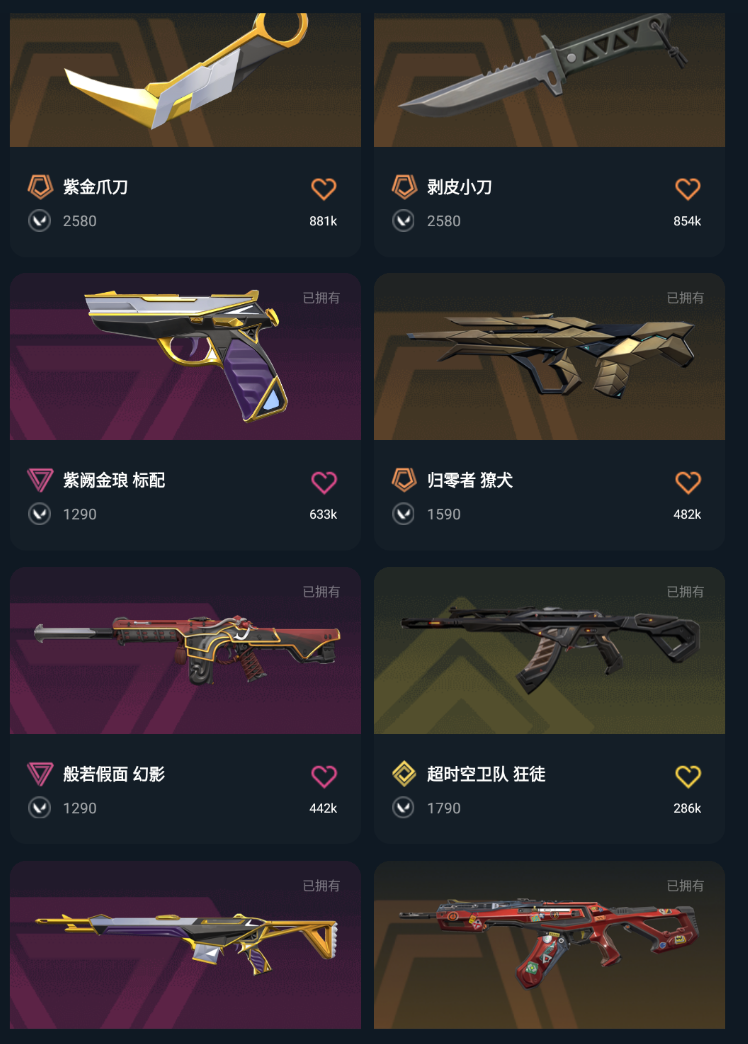Click the yellow heart on 超时空卫队 狂徒
The image size is (748, 1044).
pos(687,776)
